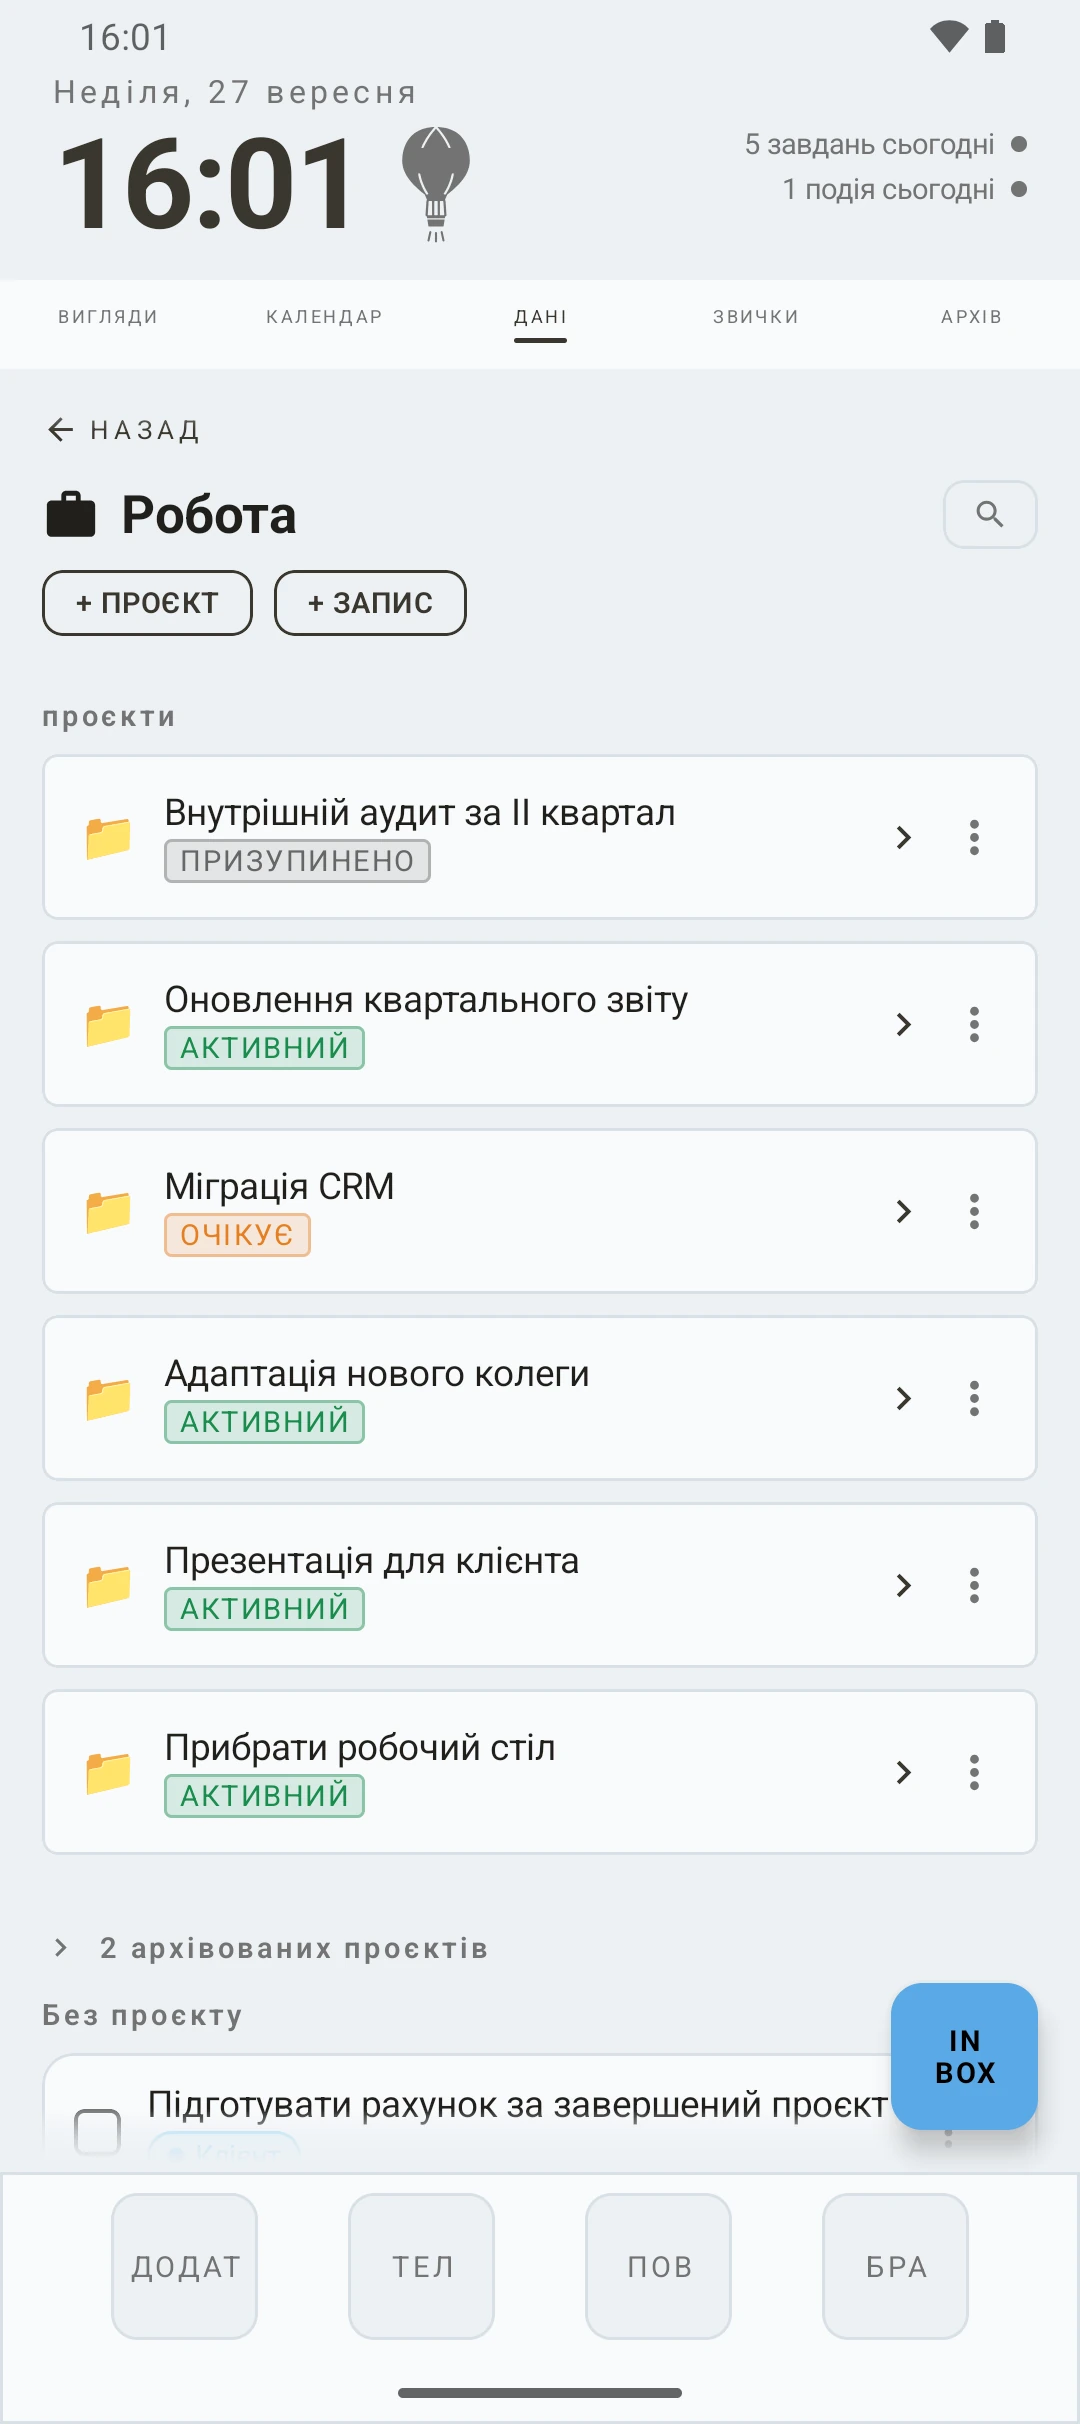Click the ОЧІКУЄ status badge
The height and width of the screenshot is (2424, 1080).
coord(237,1235)
